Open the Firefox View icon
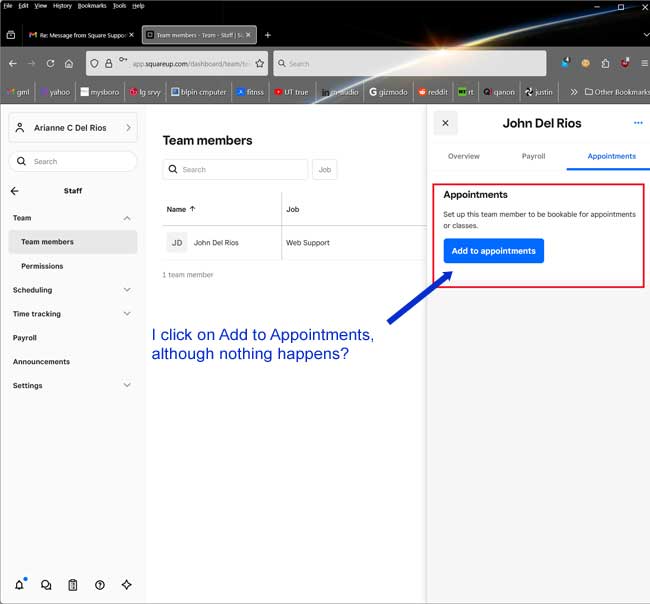Viewport: 650px width, 604px height. point(11,35)
